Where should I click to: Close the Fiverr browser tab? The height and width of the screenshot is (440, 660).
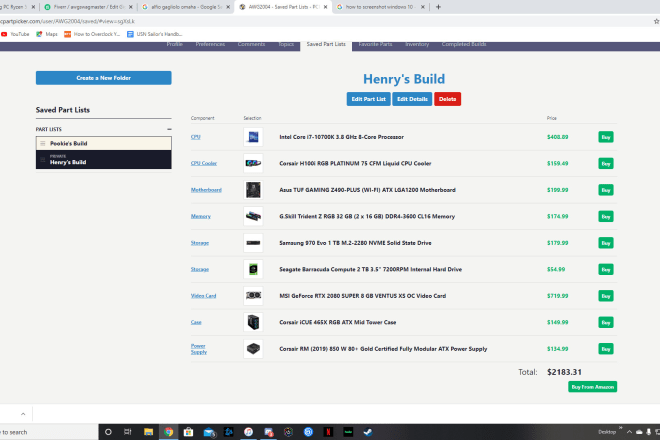130,7
